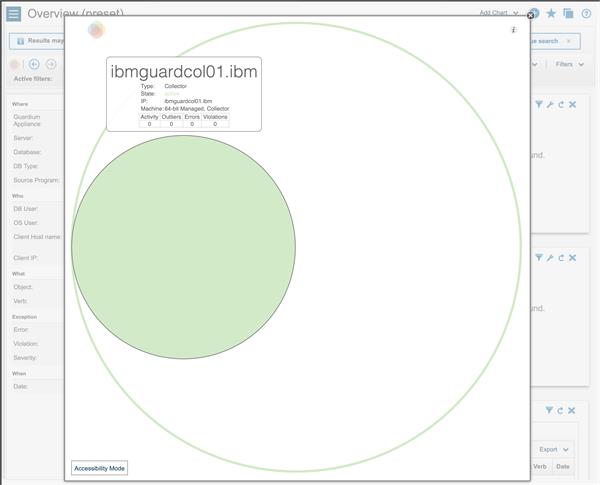
Task: Open the copy dashboard icon
Action: (568, 13)
